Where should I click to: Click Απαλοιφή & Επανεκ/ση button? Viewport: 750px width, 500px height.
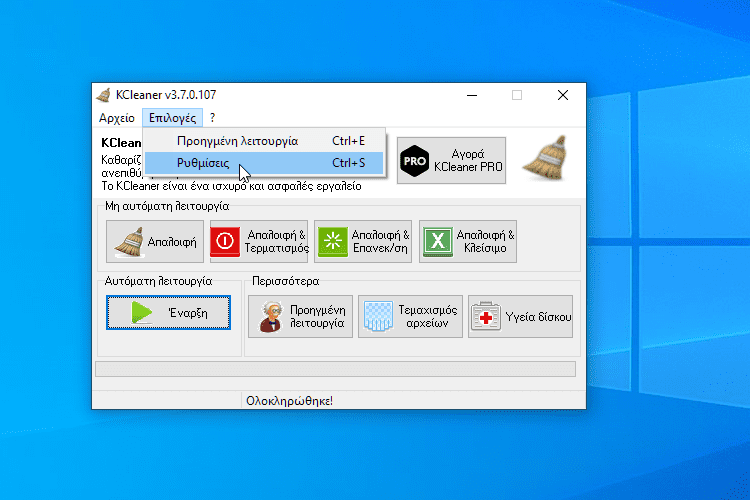coord(363,242)
